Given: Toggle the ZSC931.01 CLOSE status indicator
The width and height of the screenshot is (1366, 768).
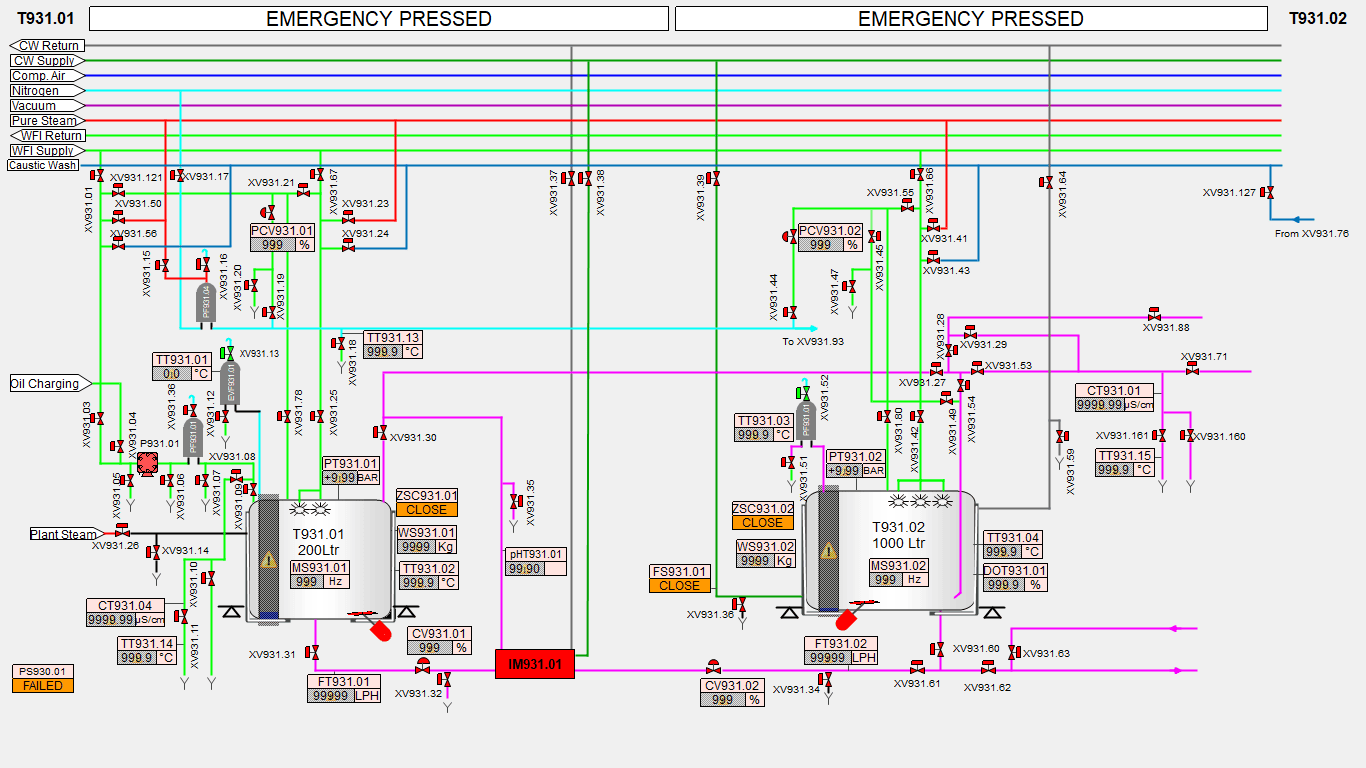Looking at the screenshot, I should tap(427, 510).
